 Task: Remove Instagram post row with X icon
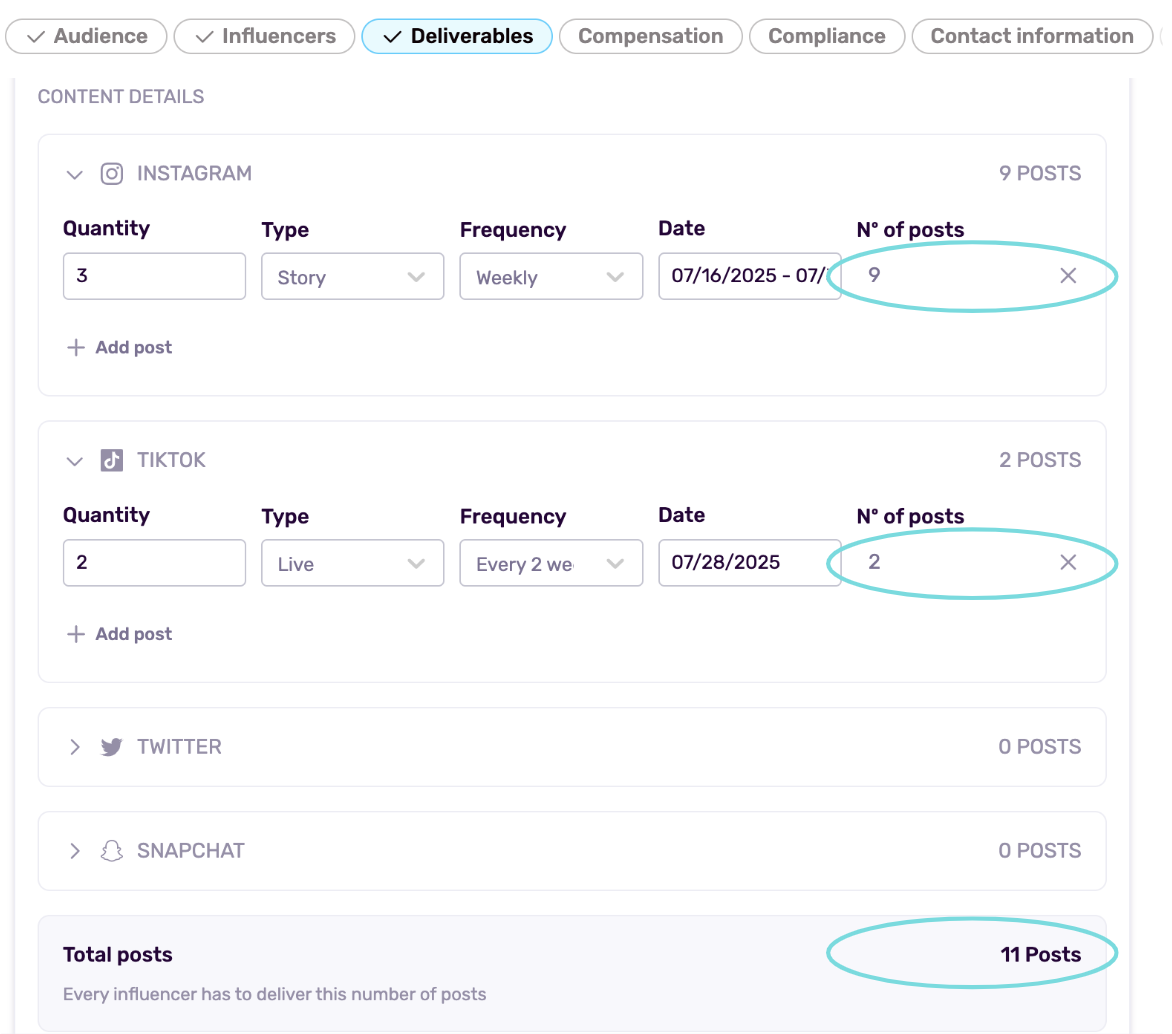[x=1068, y=276]
